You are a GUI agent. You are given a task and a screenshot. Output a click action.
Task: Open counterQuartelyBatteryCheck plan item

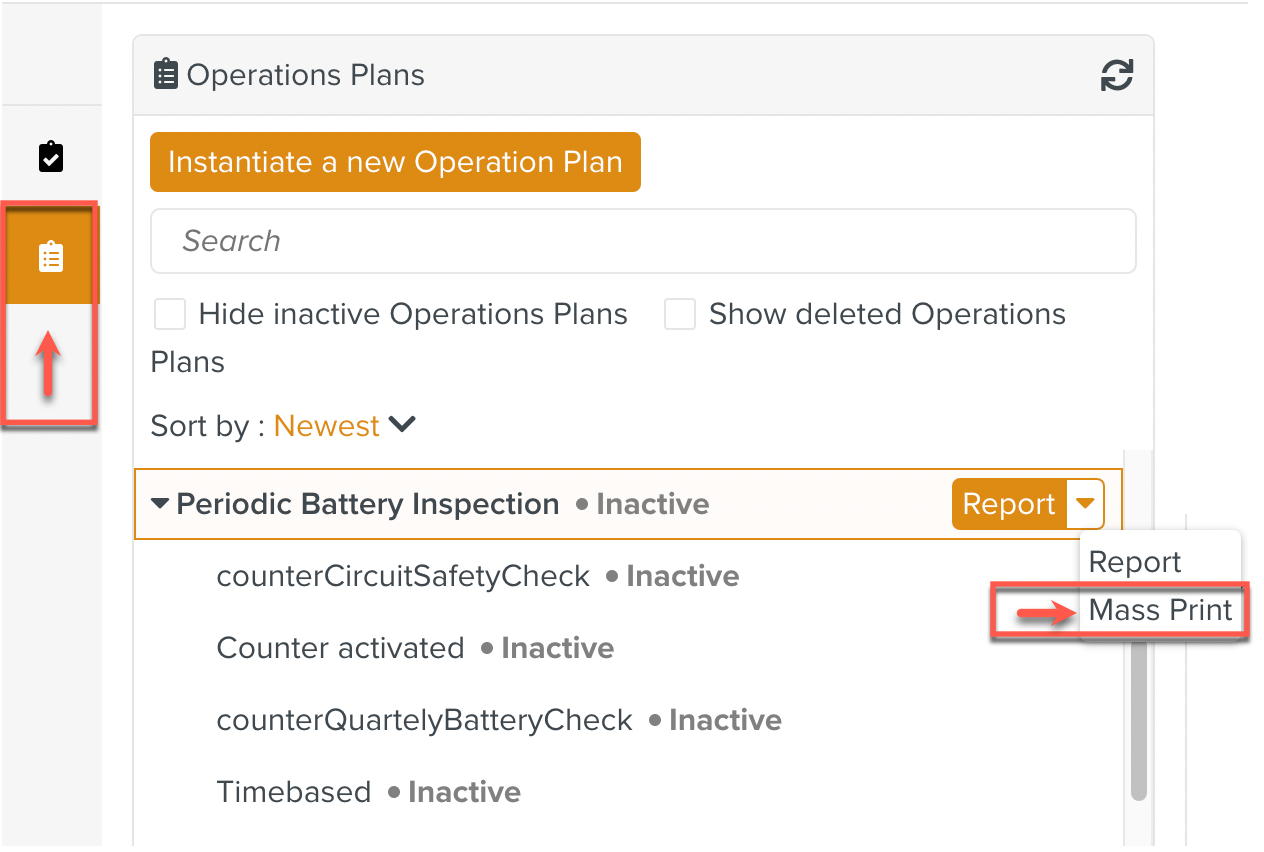point(424,720)
